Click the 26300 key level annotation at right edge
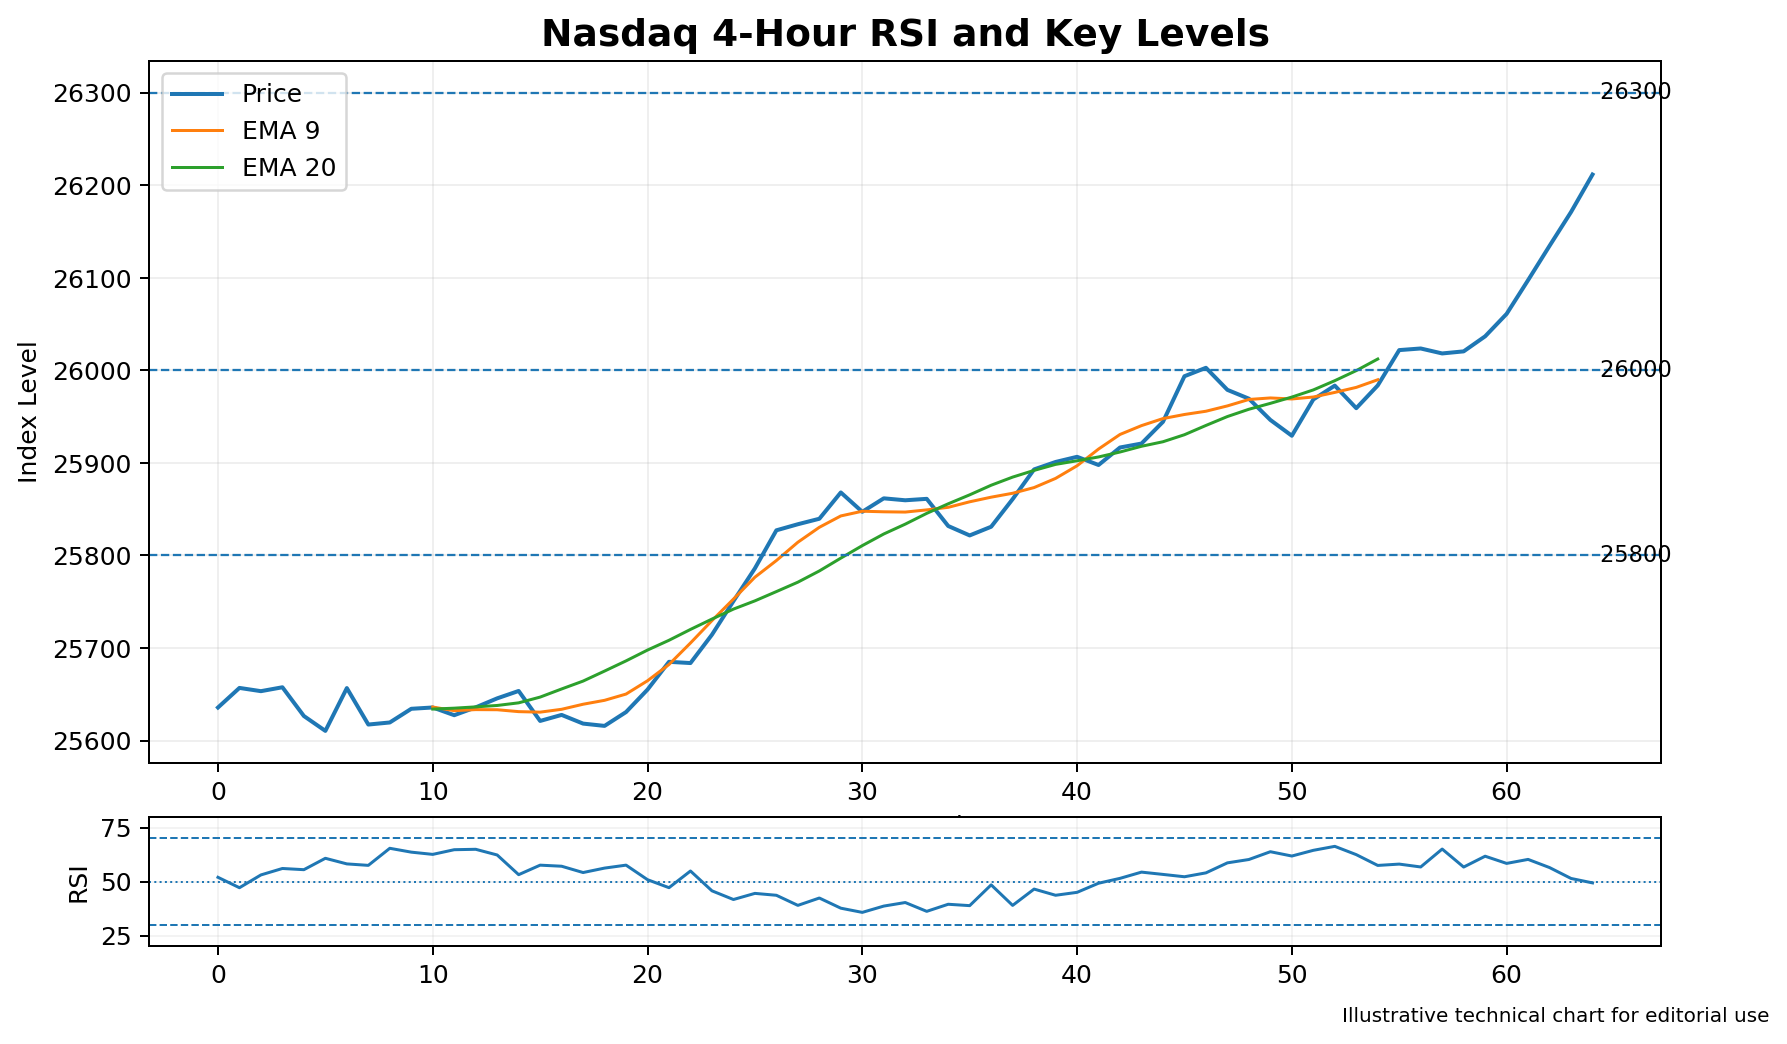Viewport: 1787px width, 1044px height. [1636, 92]
